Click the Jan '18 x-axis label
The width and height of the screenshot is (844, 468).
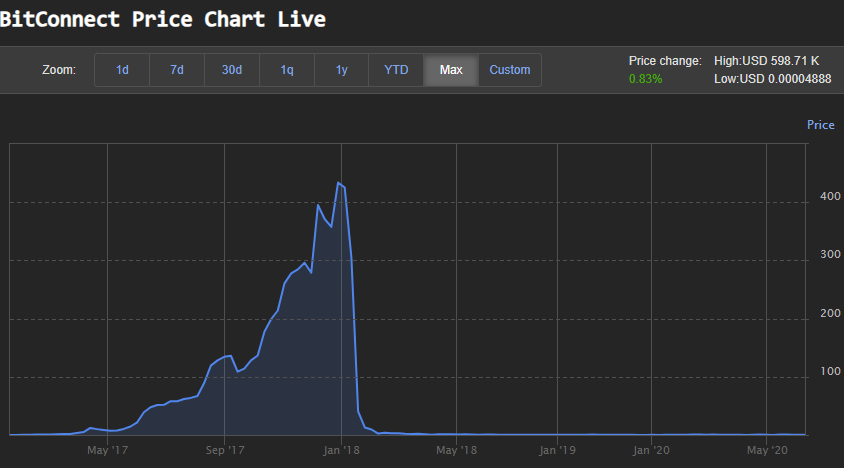point(341,451)
